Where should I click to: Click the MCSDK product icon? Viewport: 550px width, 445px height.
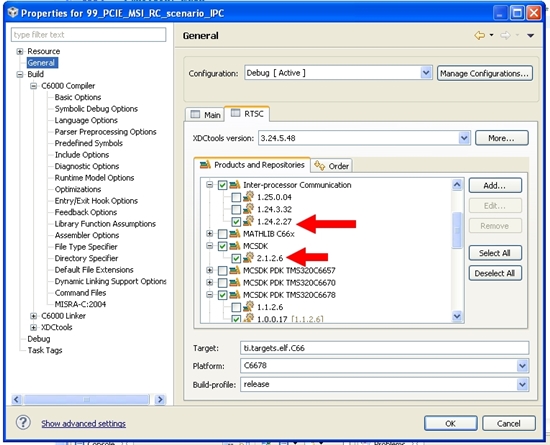tap(235, 246)
